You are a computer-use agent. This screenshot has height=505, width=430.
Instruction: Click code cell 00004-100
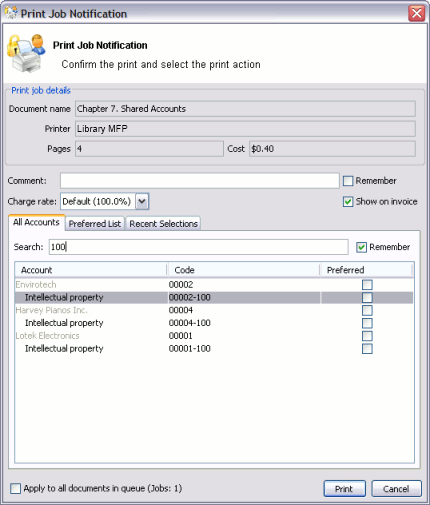tap(190, 323)
